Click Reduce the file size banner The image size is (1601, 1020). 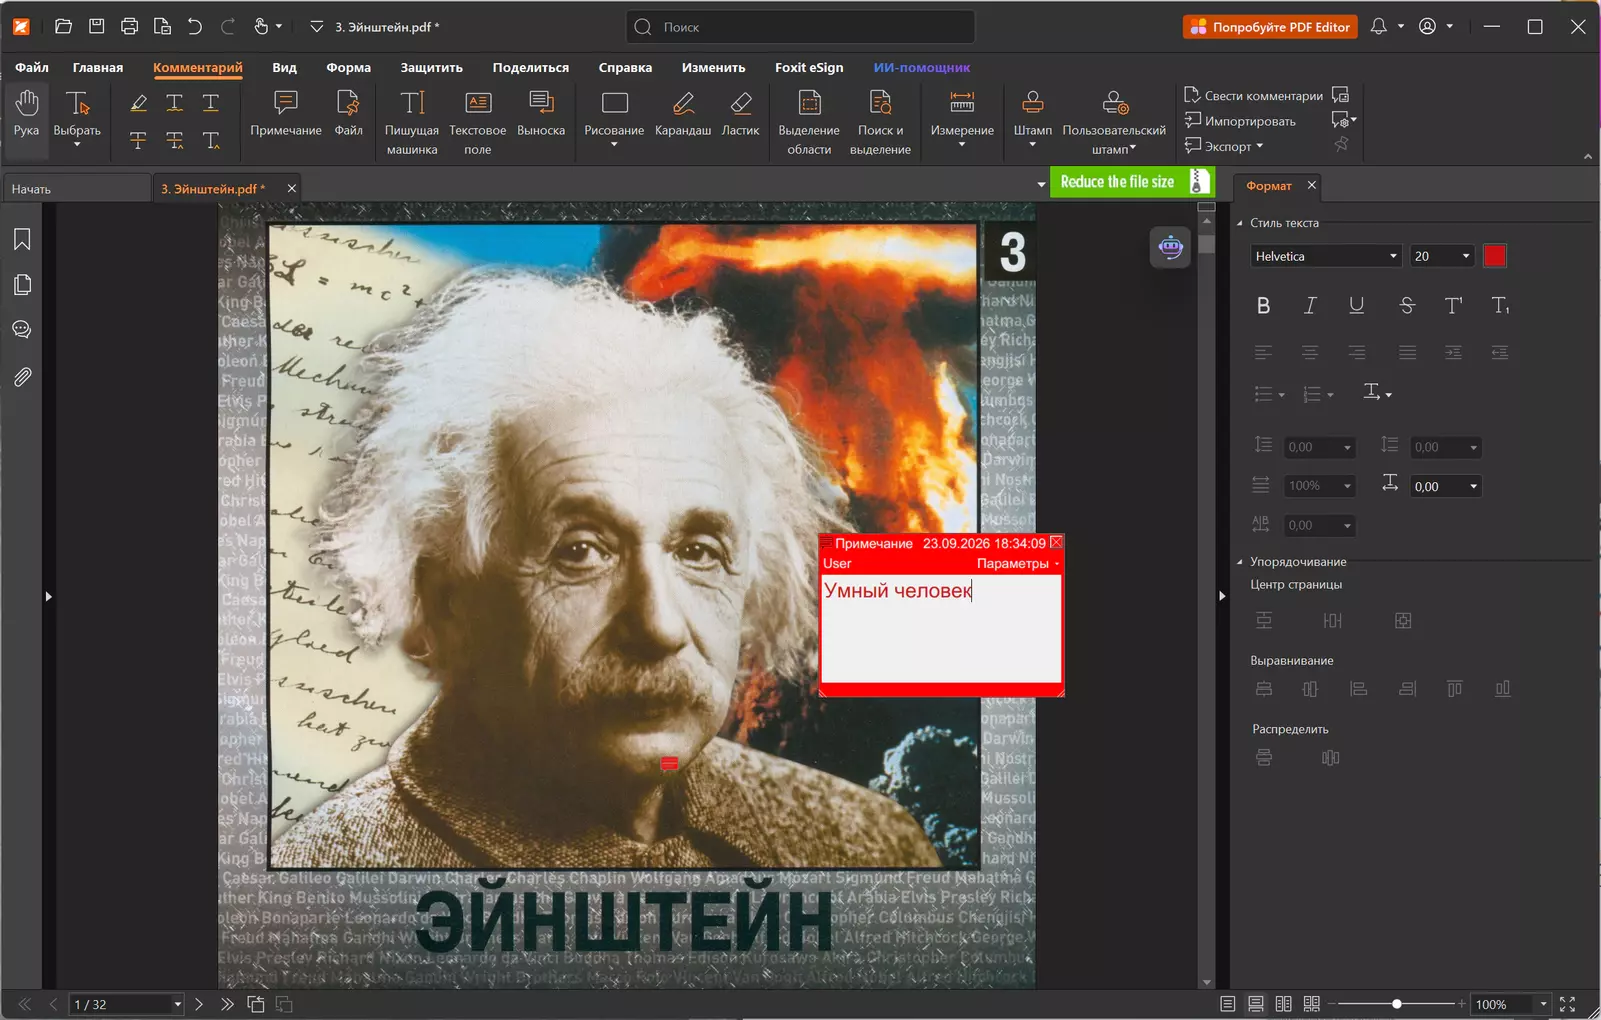coord(1131,182)
